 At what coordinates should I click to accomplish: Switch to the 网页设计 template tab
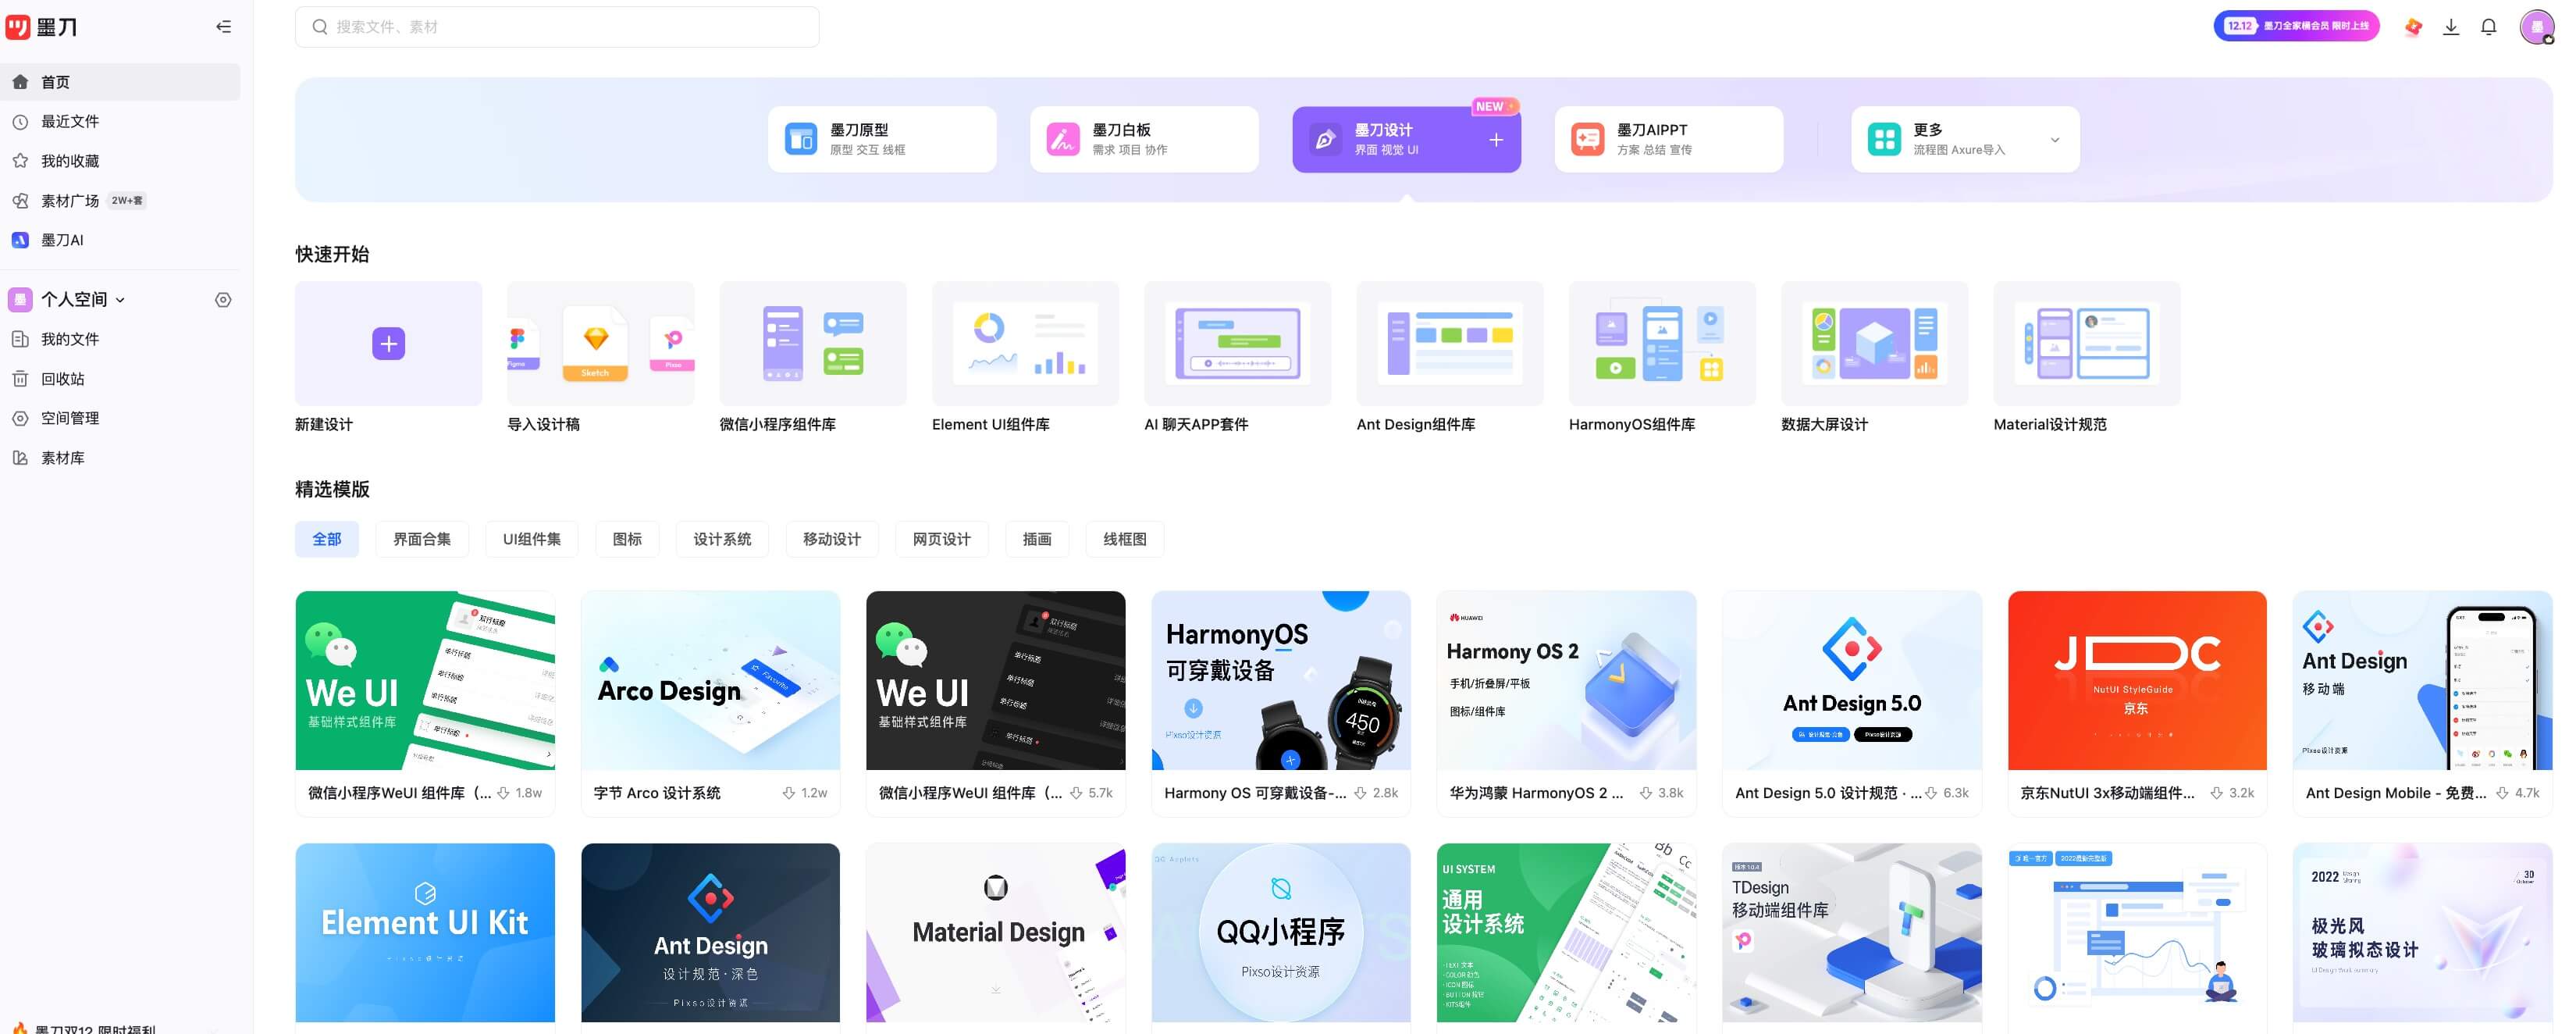pyautogui.click(x=940, y=539)
